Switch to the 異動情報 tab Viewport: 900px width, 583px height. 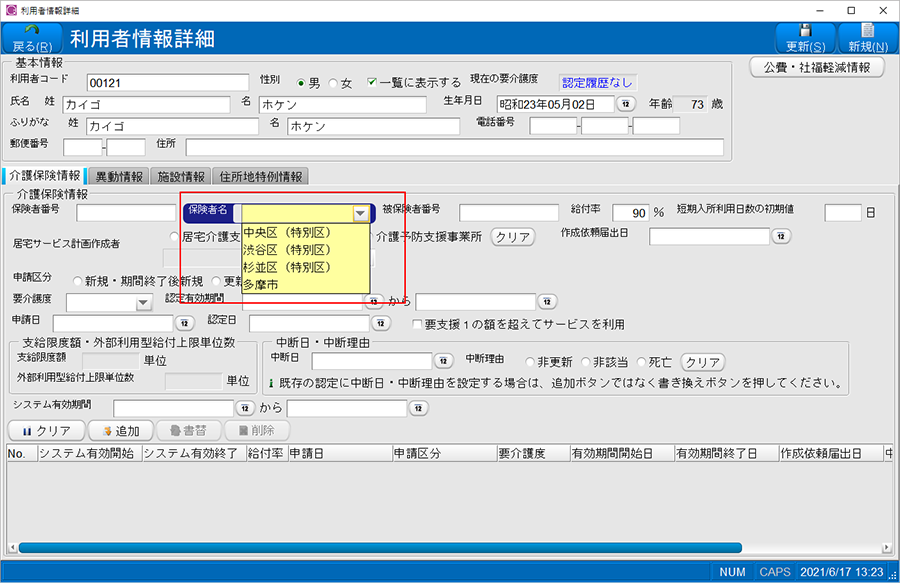pyautogui.click(x=119, y=177)
